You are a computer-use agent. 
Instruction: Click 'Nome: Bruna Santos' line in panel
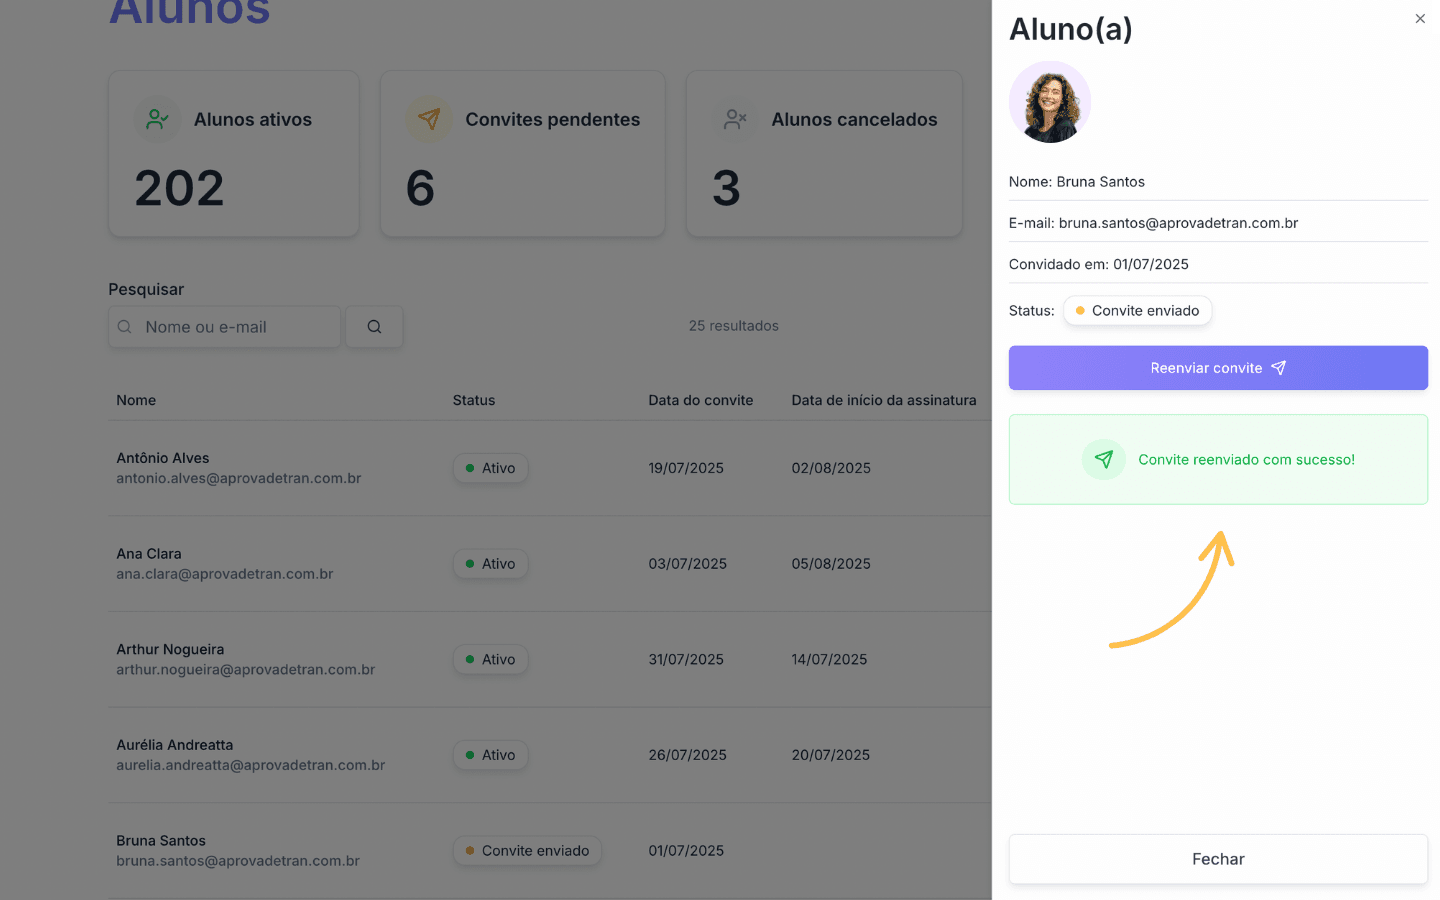click(1077, 182)
